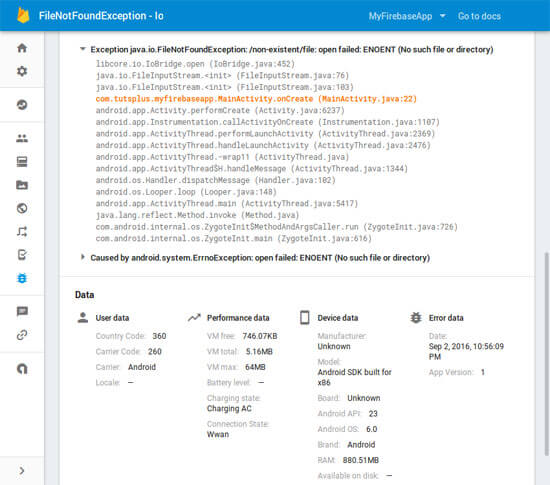Viewport: 550px width, 485px height.
Task: Open project settings gear icon
Action: (22, 71)
